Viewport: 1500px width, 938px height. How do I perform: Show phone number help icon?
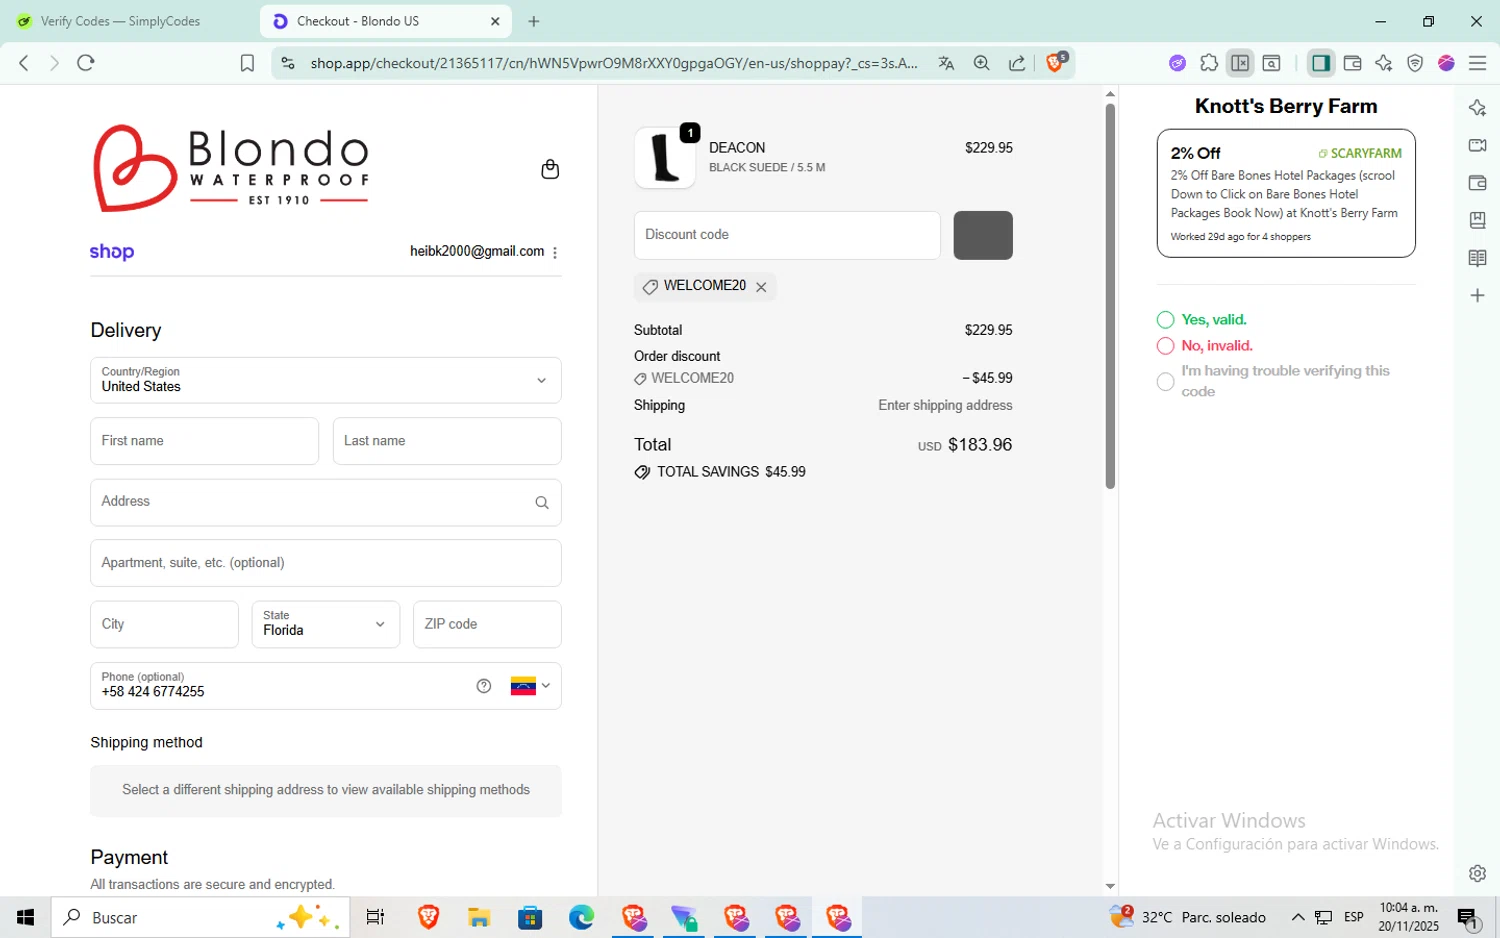click(484, 686)
